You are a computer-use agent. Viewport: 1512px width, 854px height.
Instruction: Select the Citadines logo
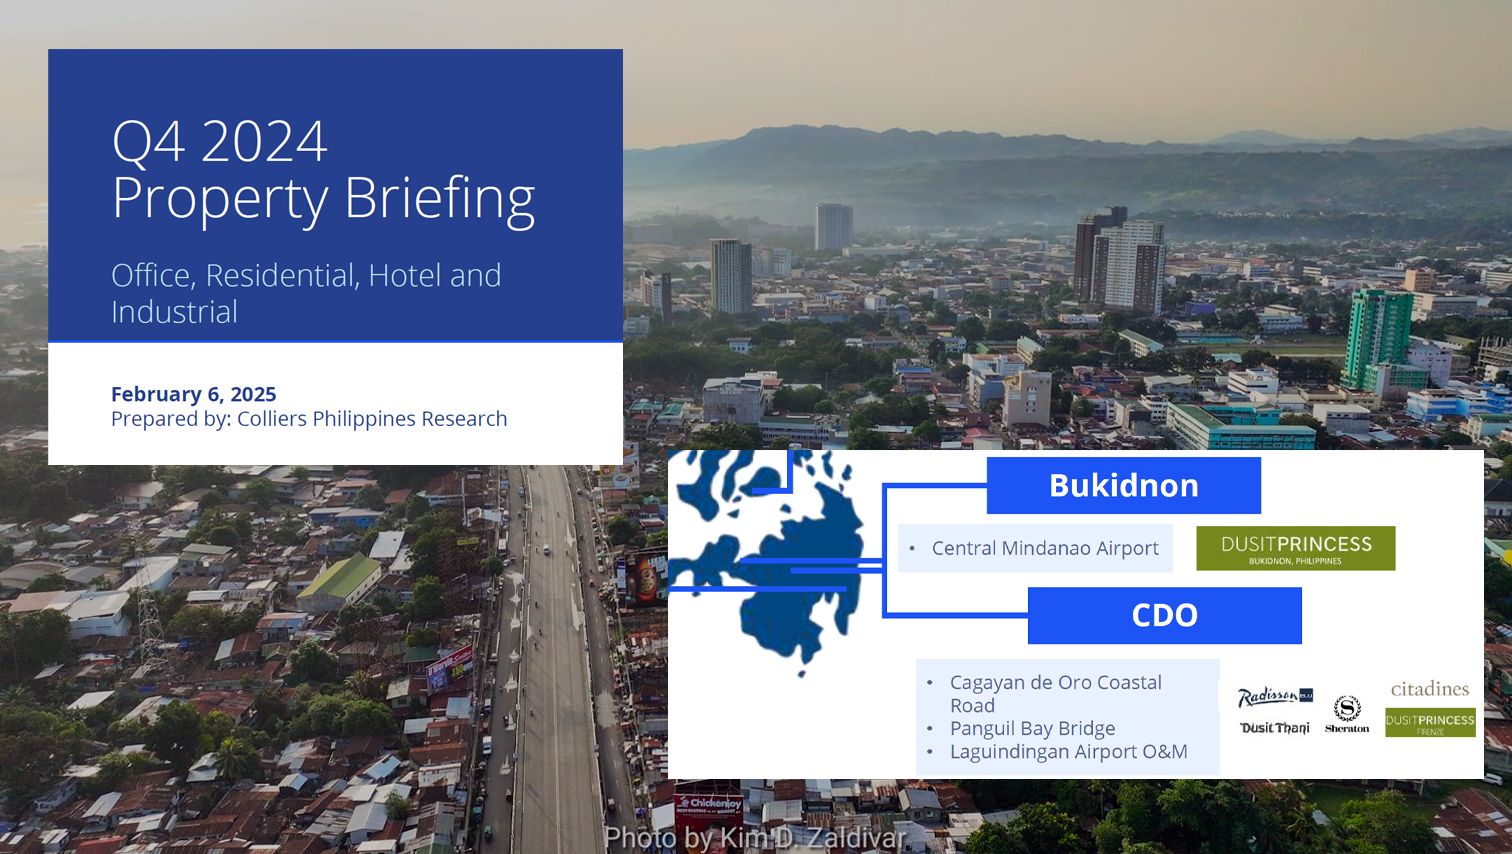coord(1430,689)
